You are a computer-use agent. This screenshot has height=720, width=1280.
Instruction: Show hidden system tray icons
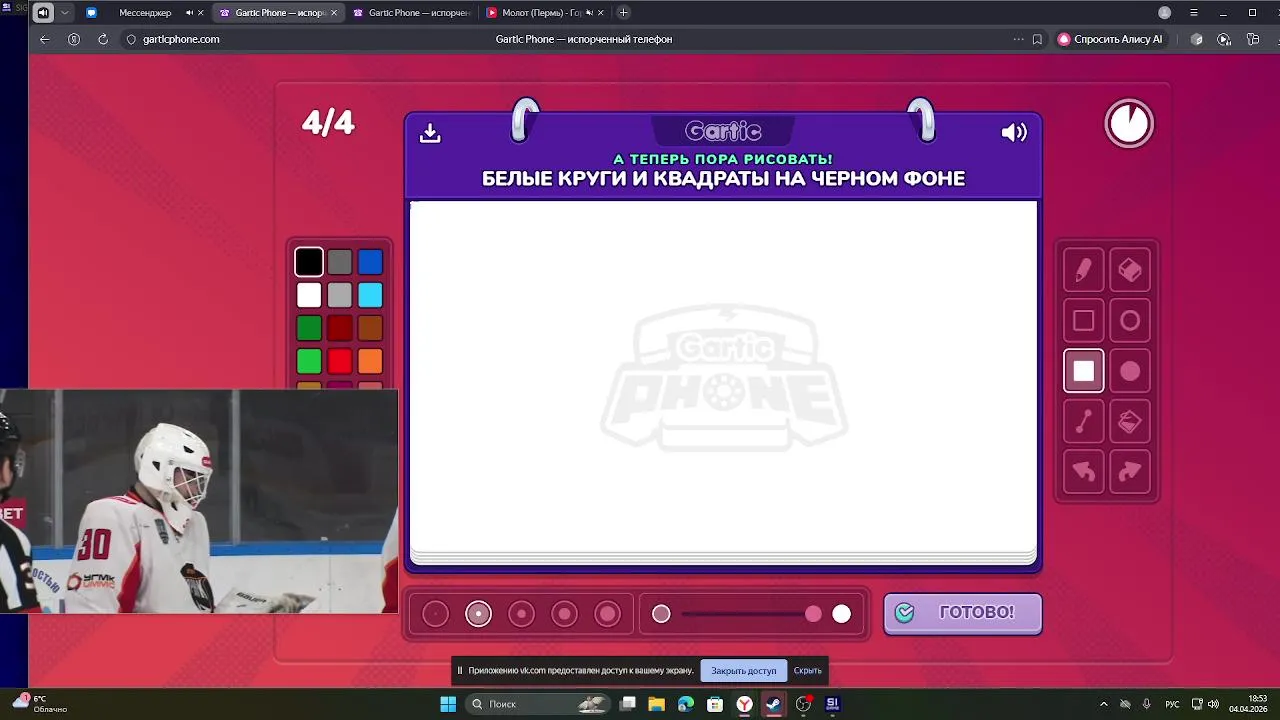pos(1104,704)
